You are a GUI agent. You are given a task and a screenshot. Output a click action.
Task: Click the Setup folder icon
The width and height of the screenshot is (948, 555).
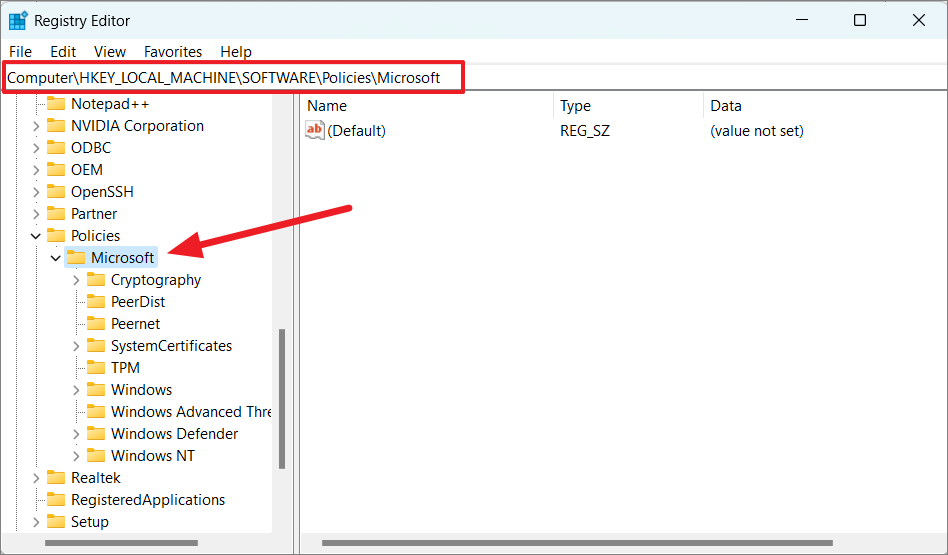coord(56,522)
